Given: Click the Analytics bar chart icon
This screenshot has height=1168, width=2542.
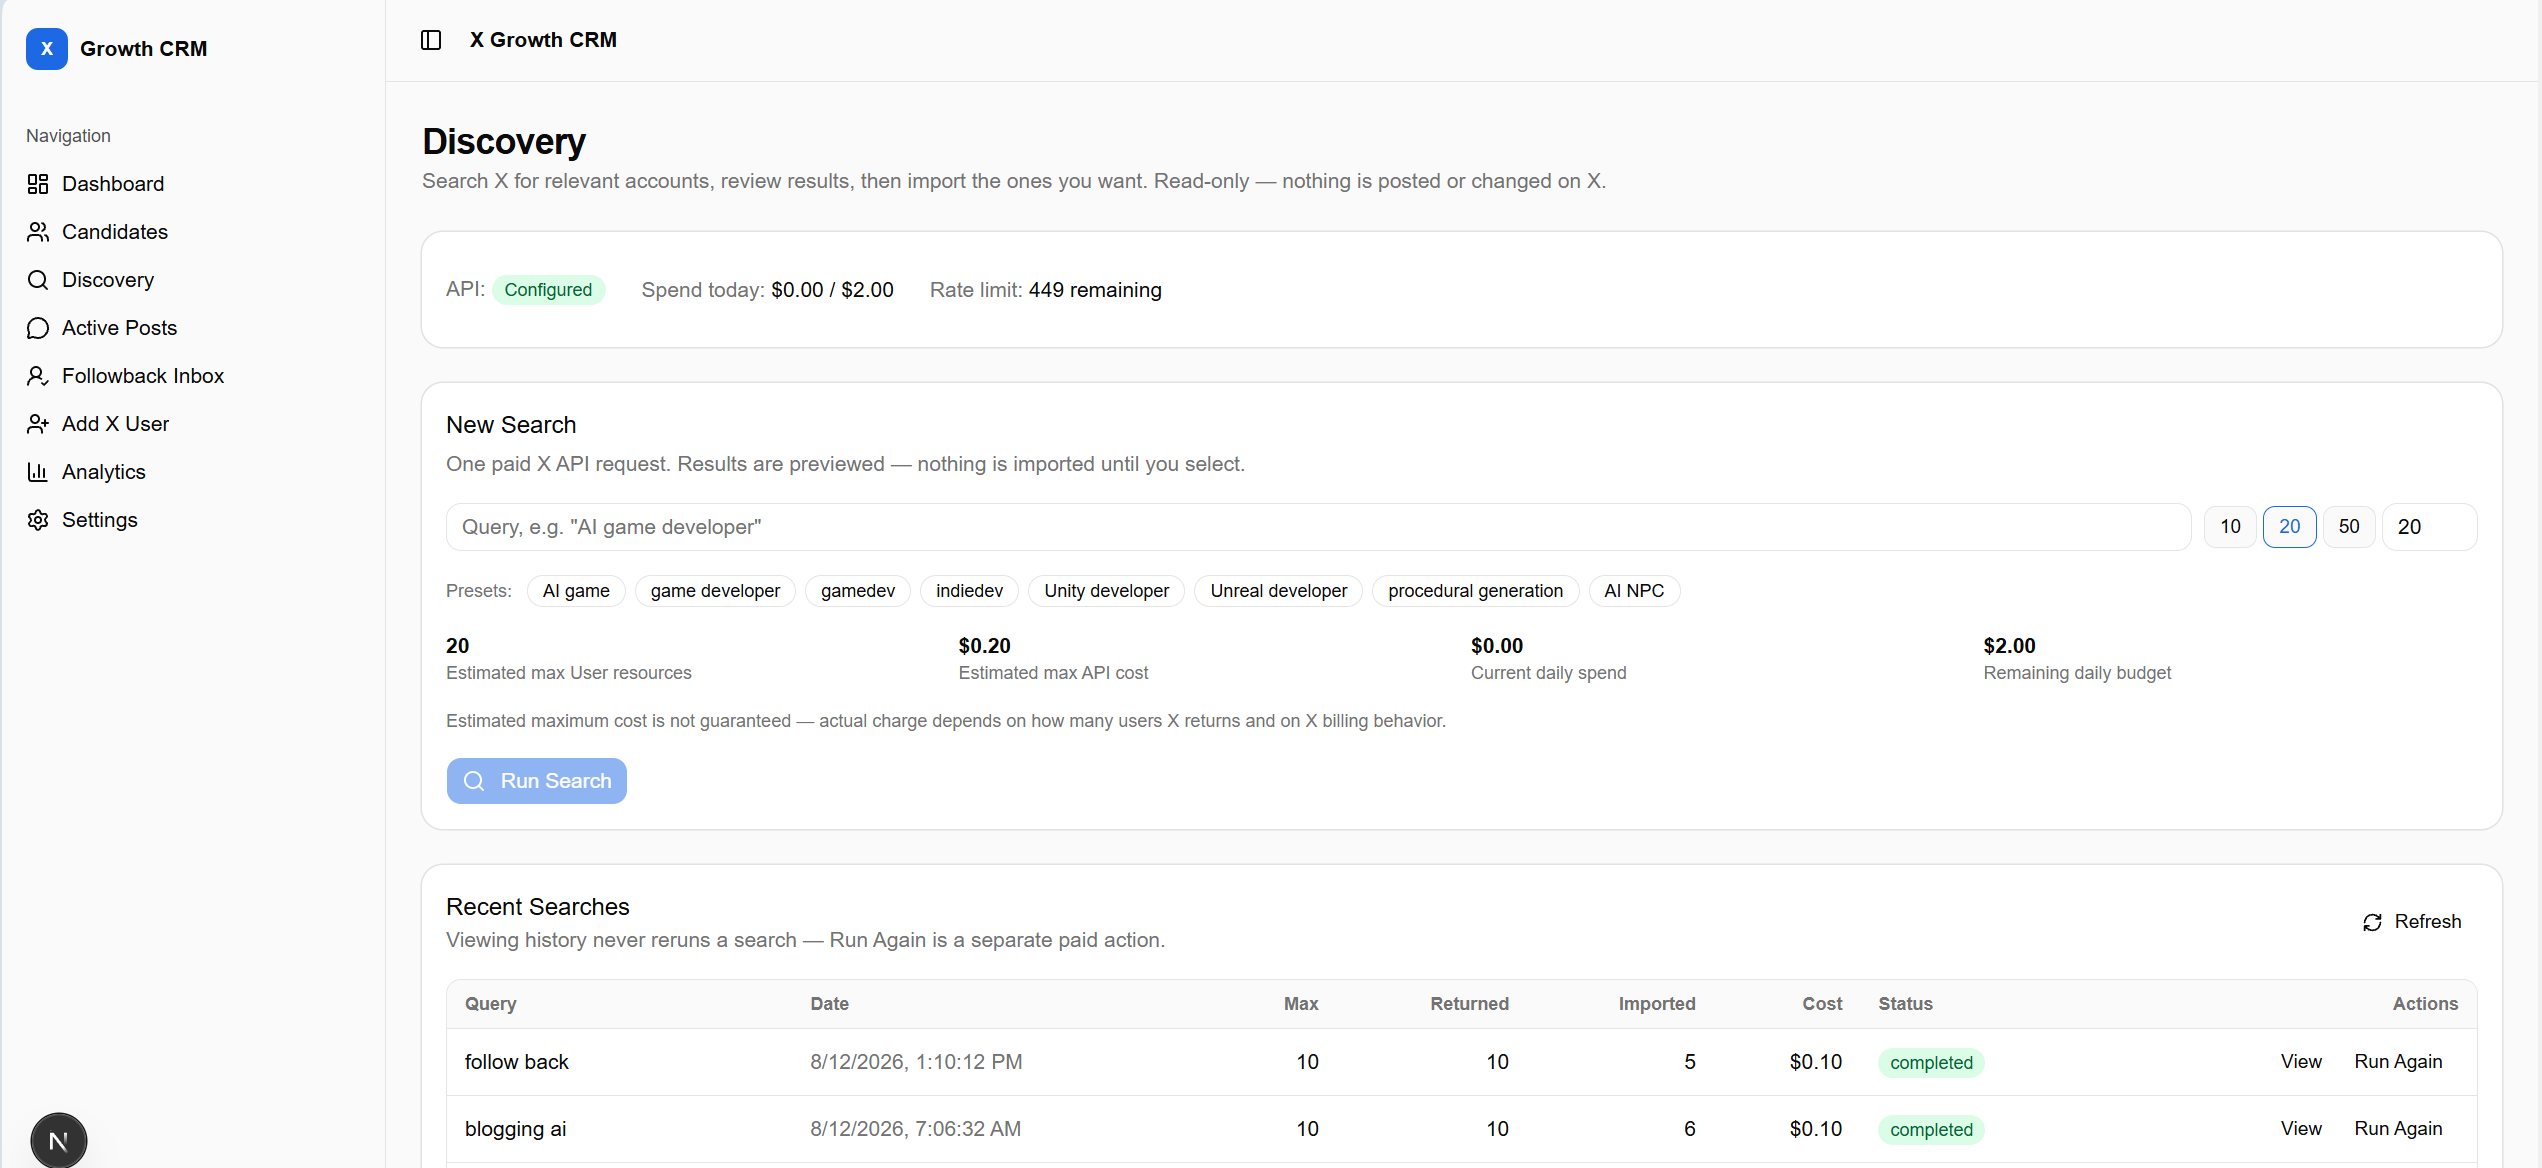Looking at the screenshot, I should [38, 472].
